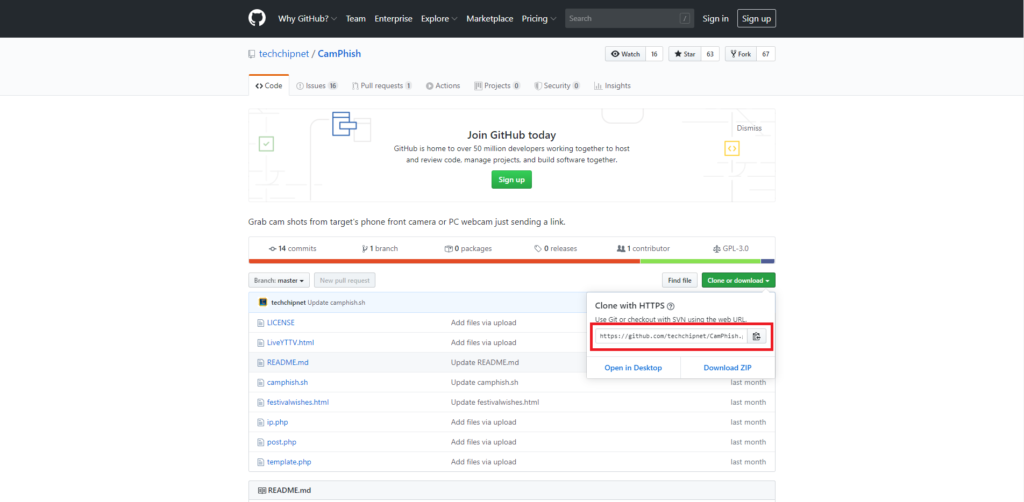The image size is (1024, 502).
Task: Switch to the Code tab
Action: tap(268, 86)
